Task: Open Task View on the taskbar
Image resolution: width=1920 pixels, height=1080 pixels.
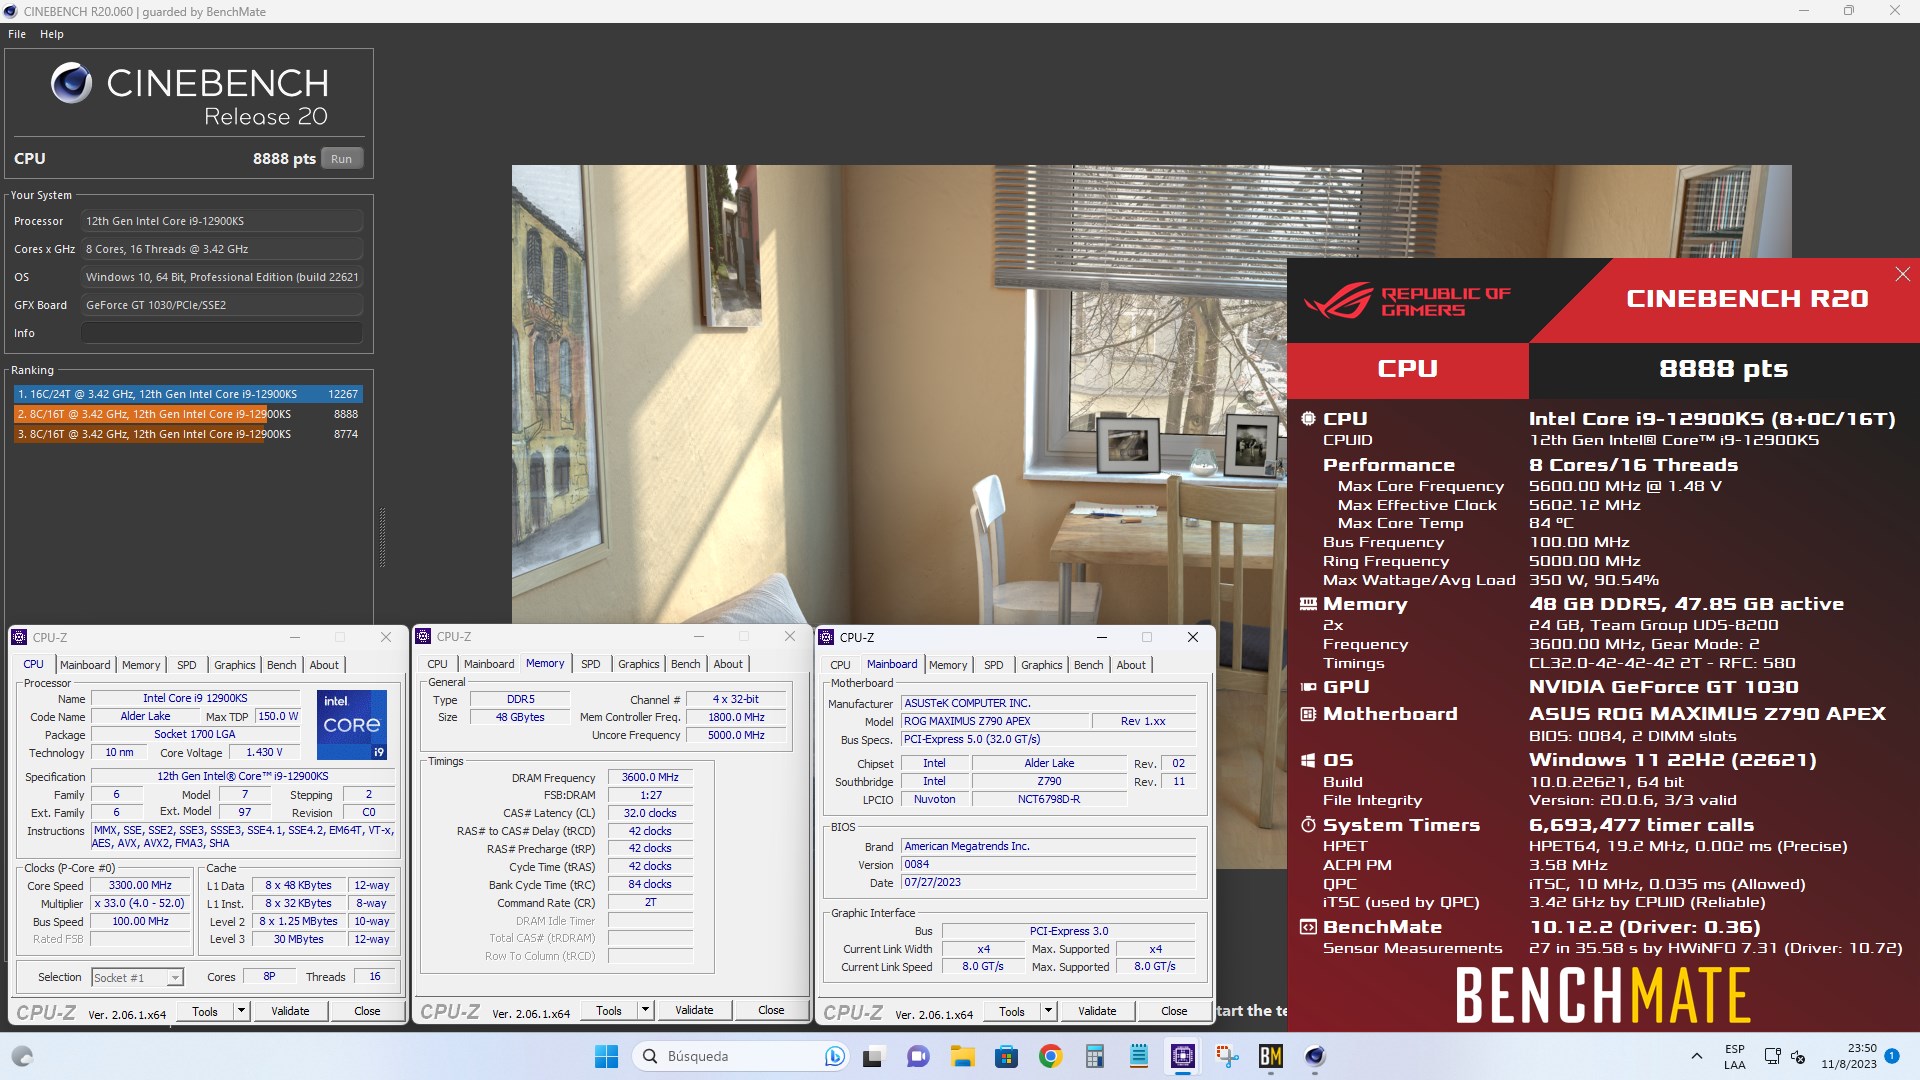Action: (873, 1056)
